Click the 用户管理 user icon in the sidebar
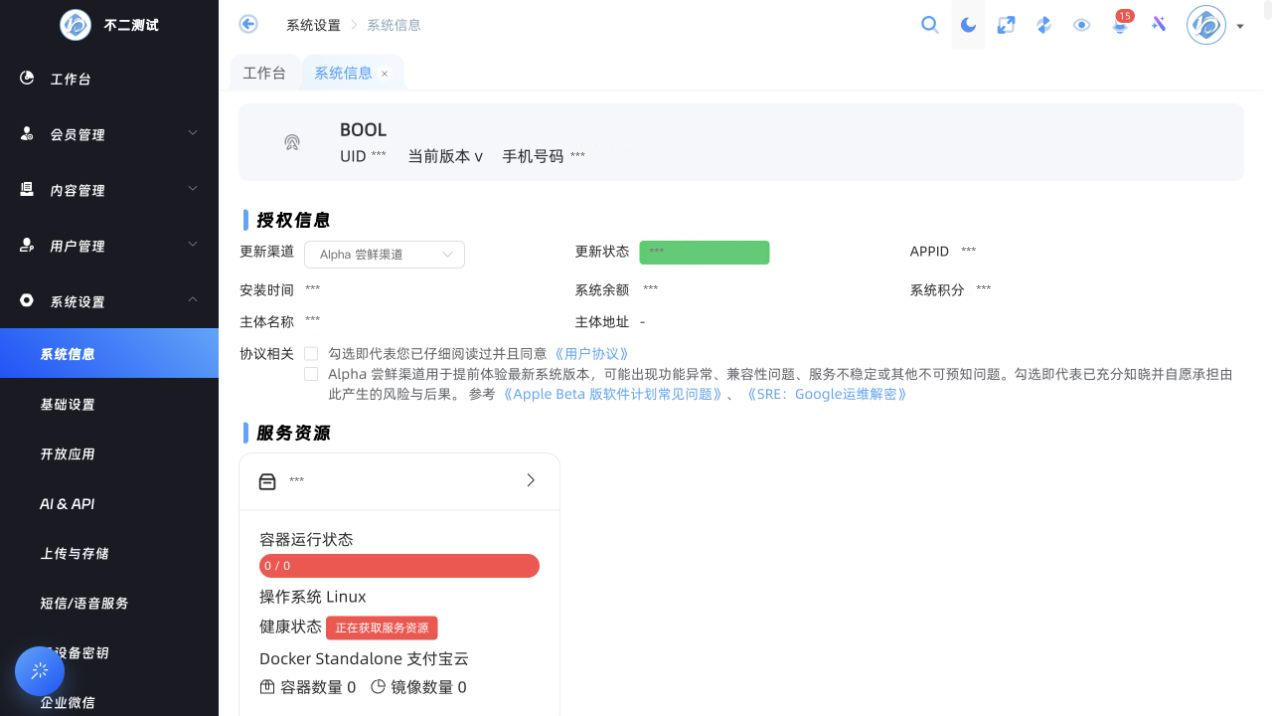The width and height of the screenshot is (1272, 716). (x=27, y=245)
